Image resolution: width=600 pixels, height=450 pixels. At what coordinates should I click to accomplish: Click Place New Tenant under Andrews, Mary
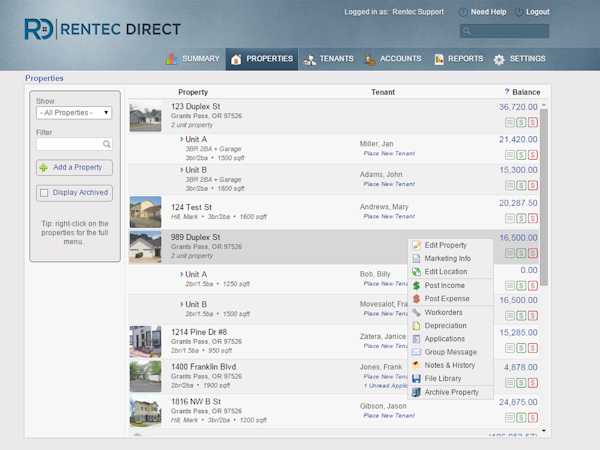click(x=389, y=217)
